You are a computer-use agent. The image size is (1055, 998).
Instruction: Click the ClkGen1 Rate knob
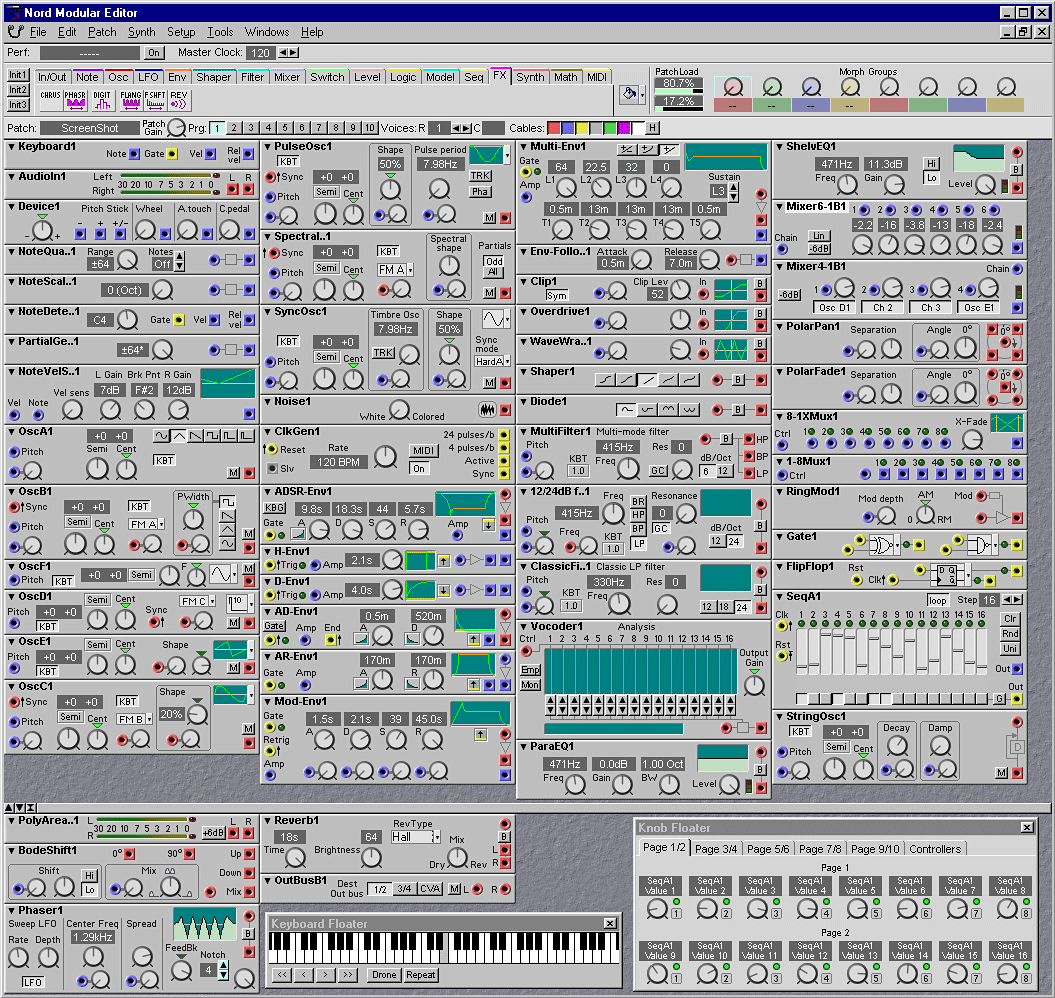(x=385, y=457)
